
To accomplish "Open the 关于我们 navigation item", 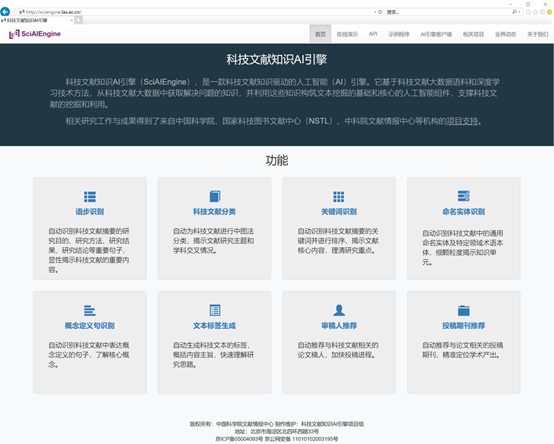I will 537,34.
